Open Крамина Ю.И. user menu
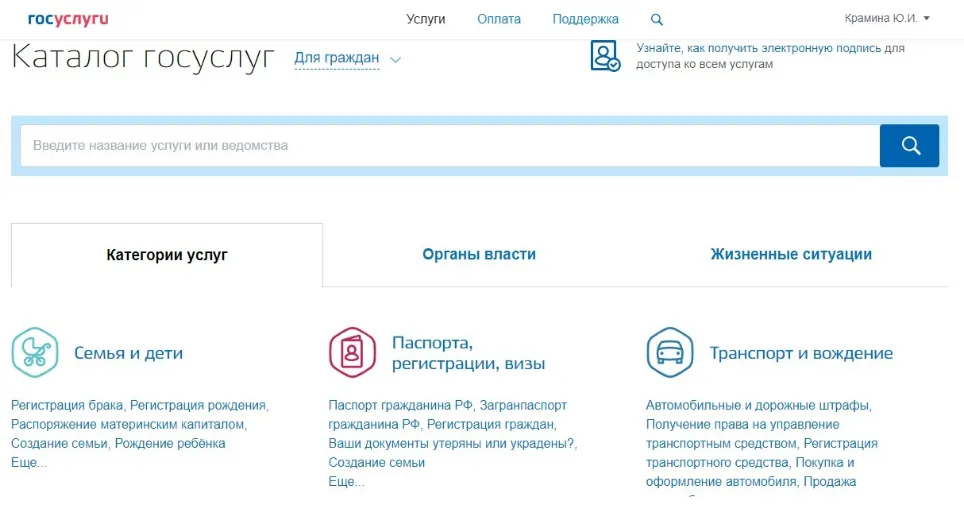The image size is (964, 506). pyautogui.click(x=887, y=18)
